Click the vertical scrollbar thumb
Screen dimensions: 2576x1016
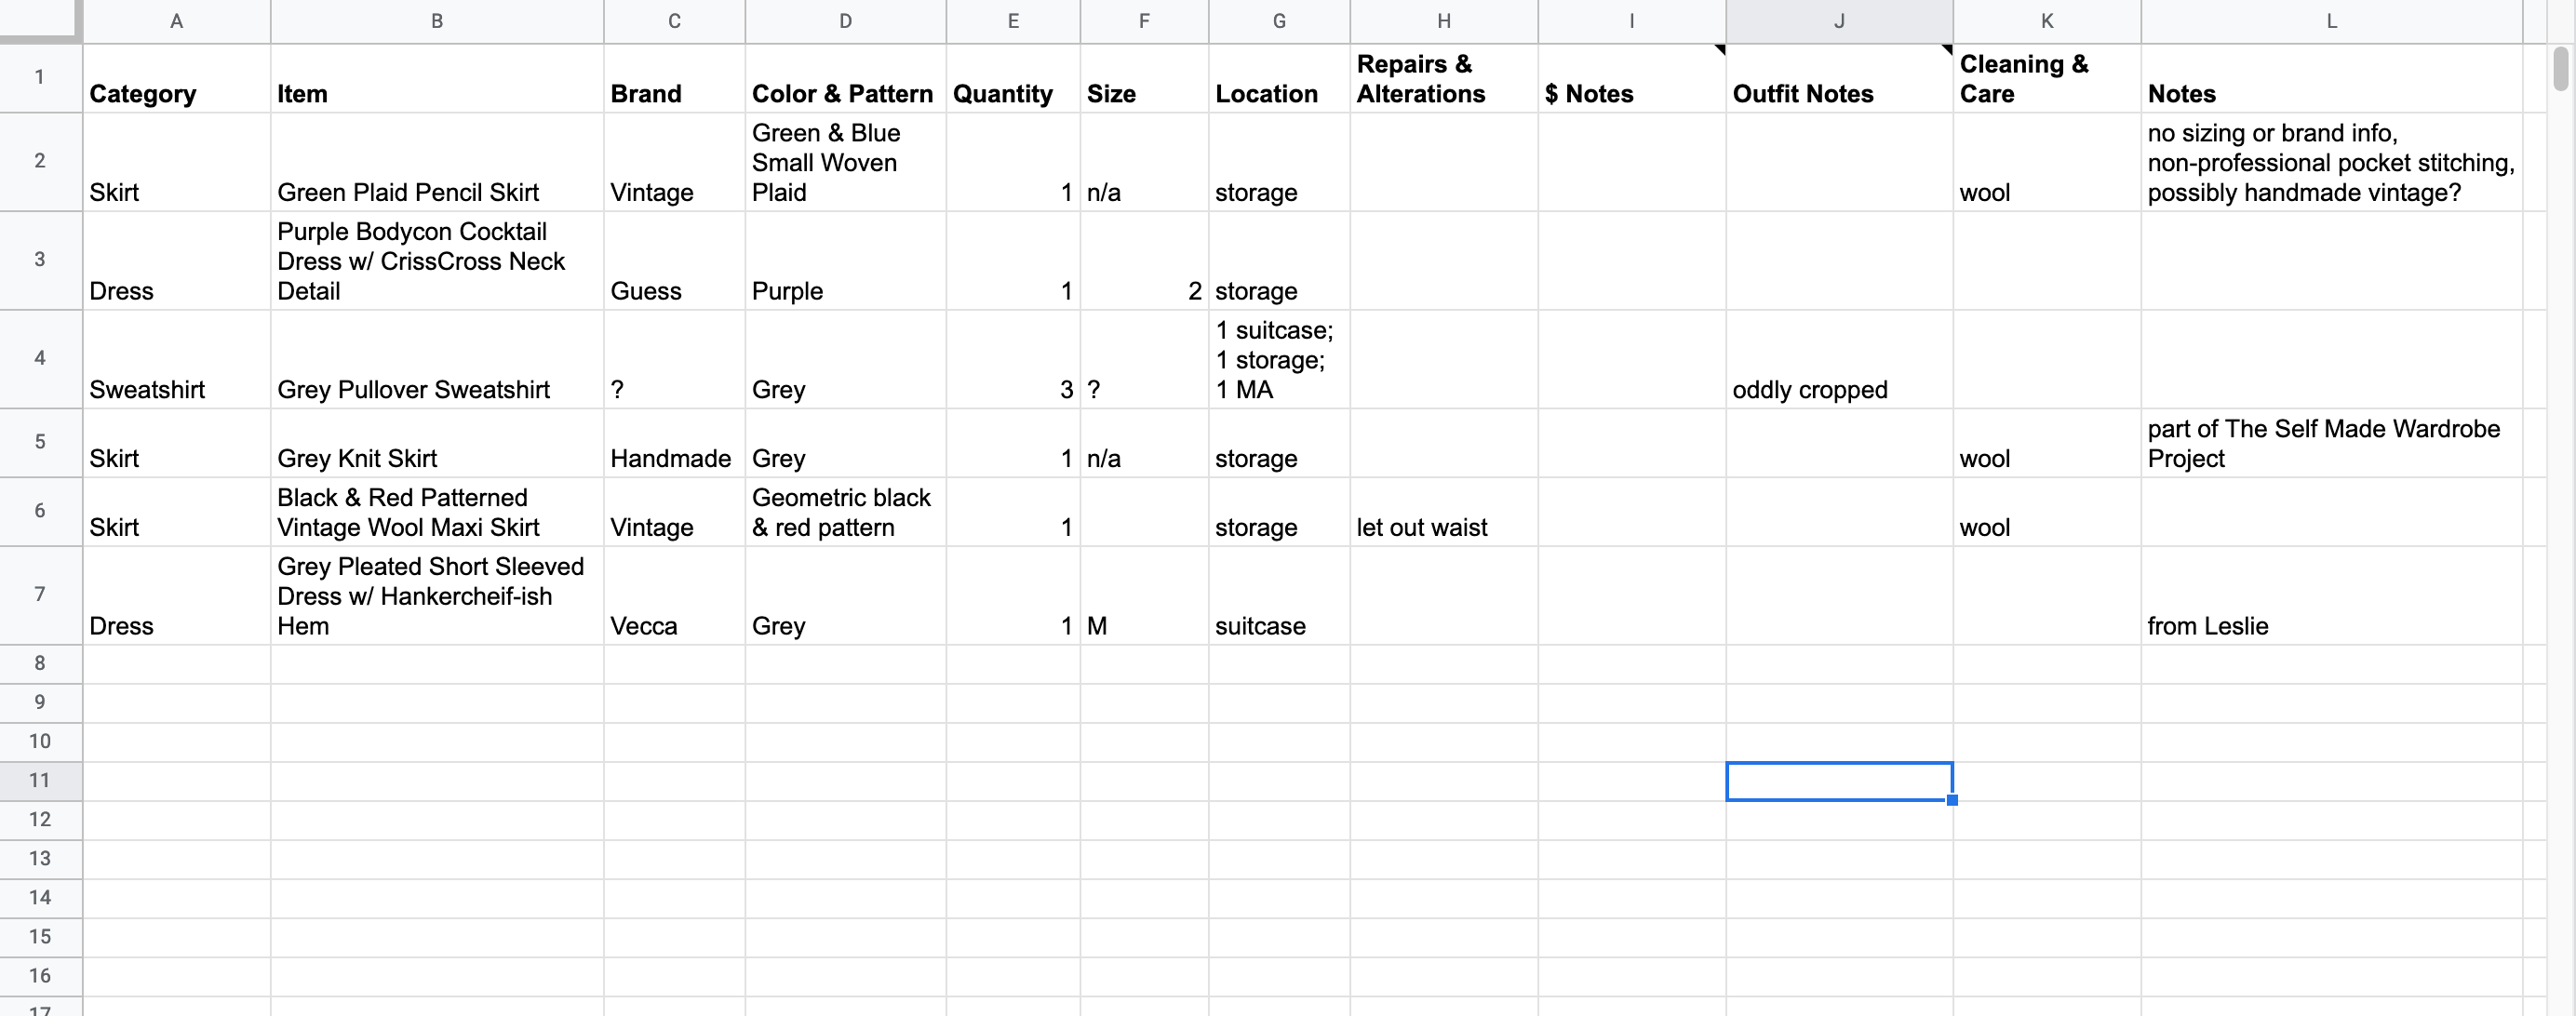(x=2560, y=70)
